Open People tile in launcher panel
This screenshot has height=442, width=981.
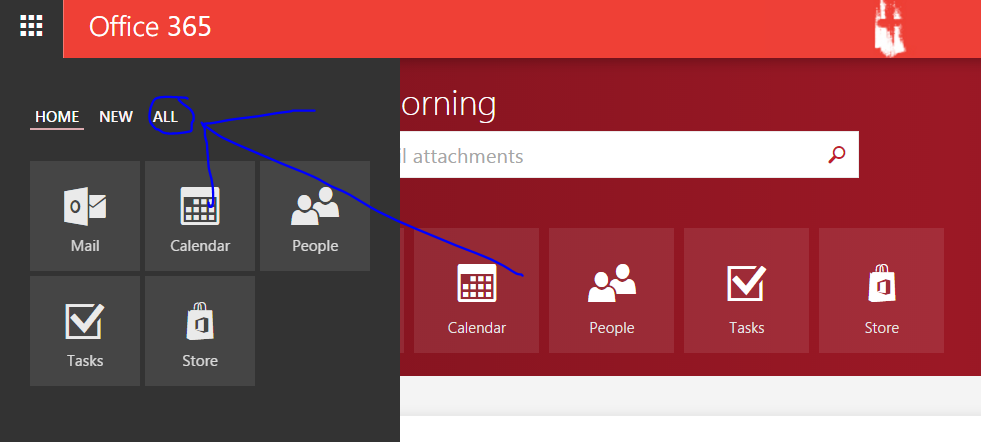pyautogui.click(x=315, y=216)
